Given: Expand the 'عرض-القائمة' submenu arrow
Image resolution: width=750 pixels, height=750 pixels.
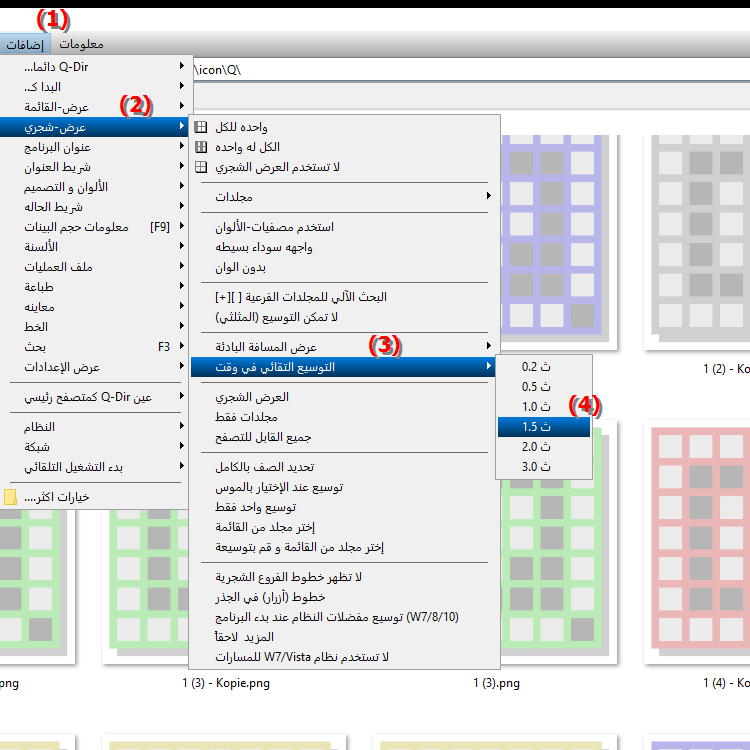Looking at the screenshot, I should (182, 106).
